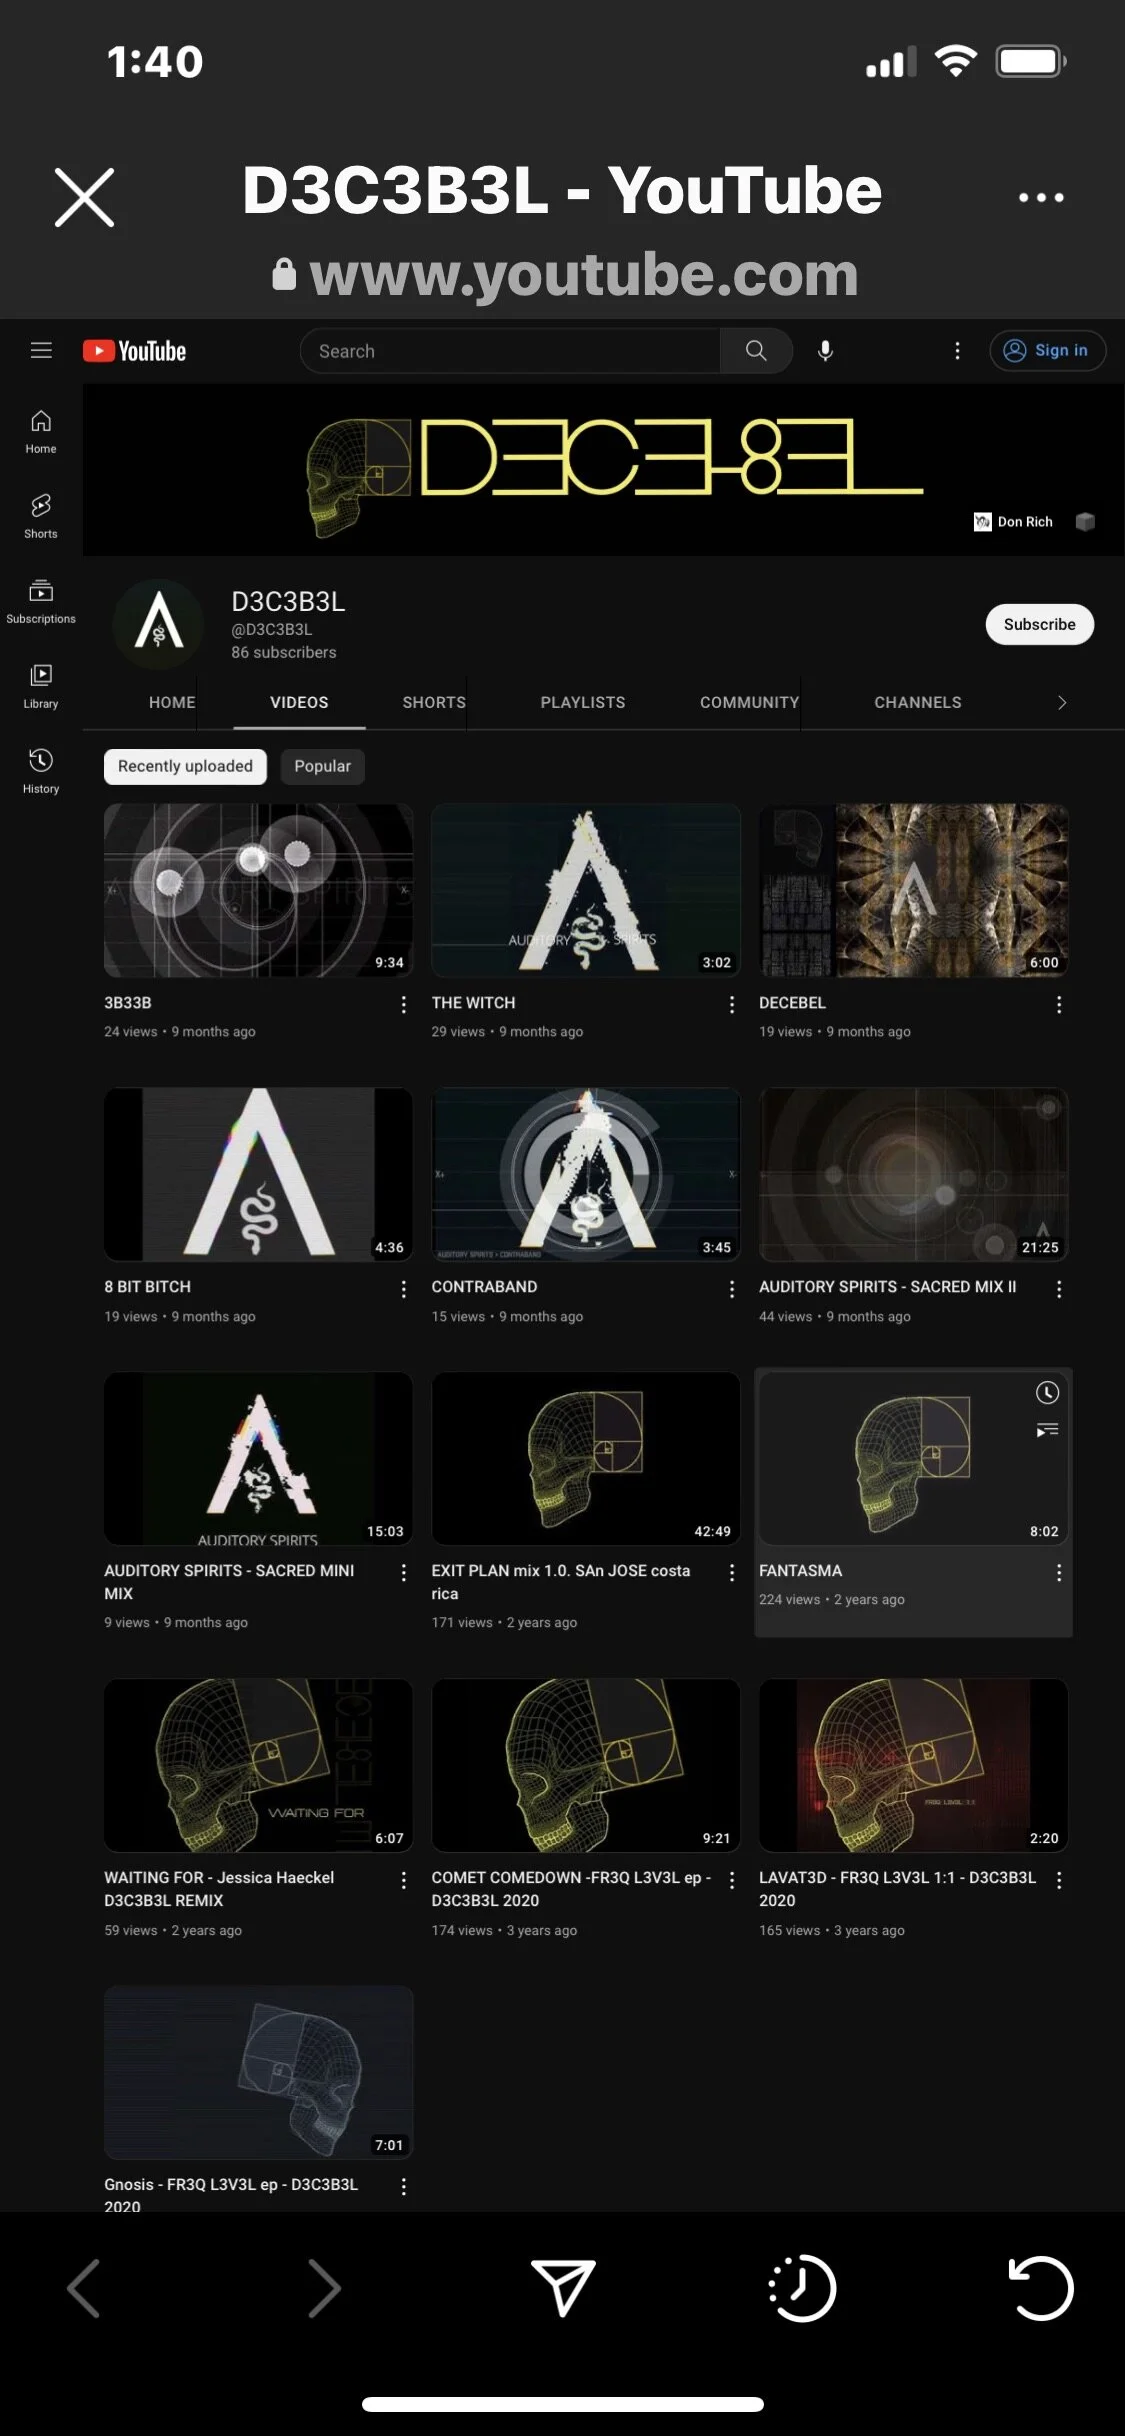Open the COMMUNITY tab
The width and height of the screenshot is (1125, 2436).
coord(749,703)
